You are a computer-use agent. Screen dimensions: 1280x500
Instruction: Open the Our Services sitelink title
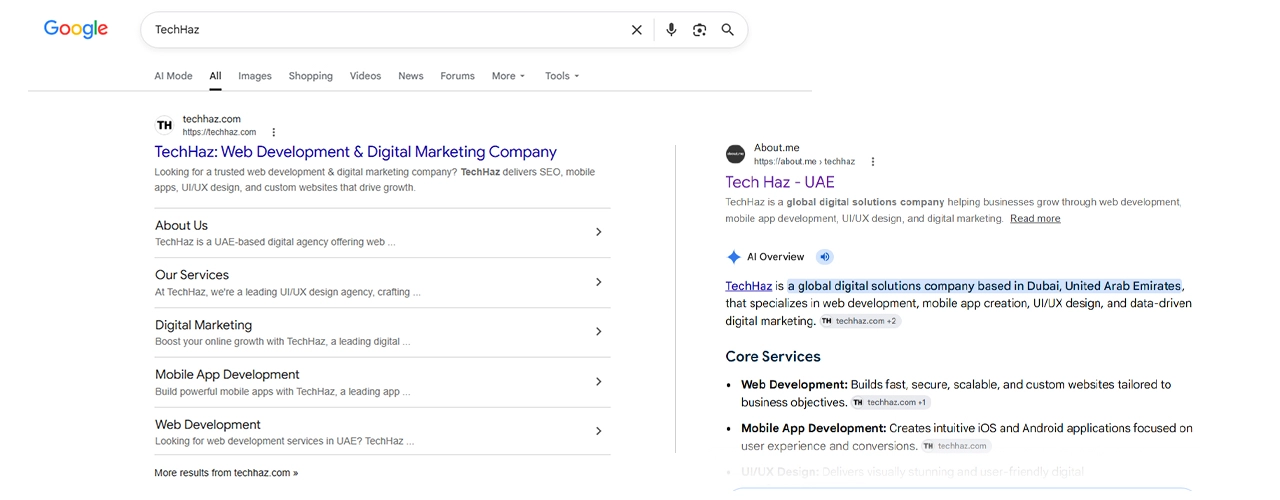pos(192,275)
